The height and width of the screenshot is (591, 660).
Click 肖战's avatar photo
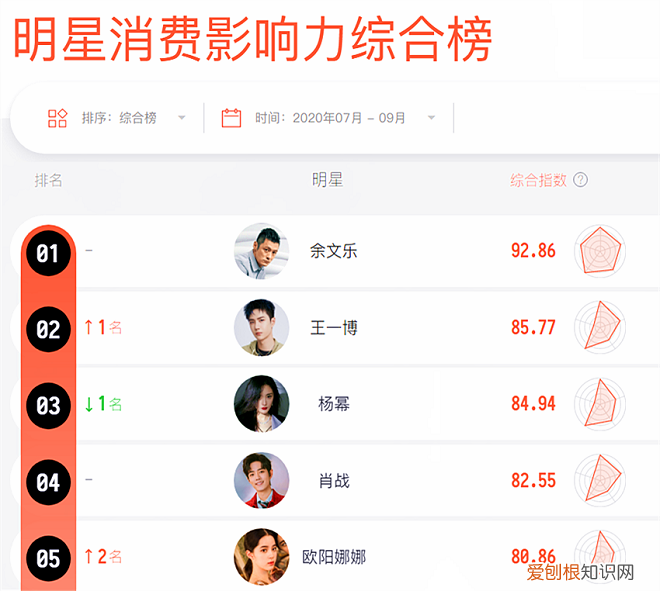[261, 480]
